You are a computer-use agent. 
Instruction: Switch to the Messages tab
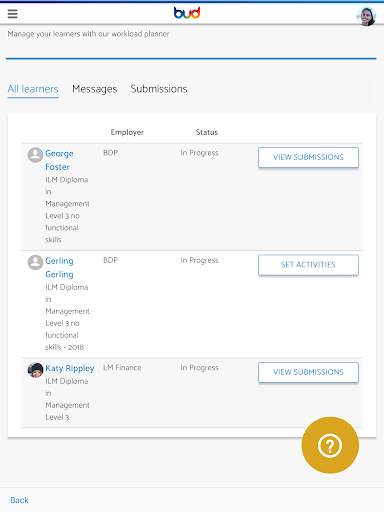click(95, 89)
